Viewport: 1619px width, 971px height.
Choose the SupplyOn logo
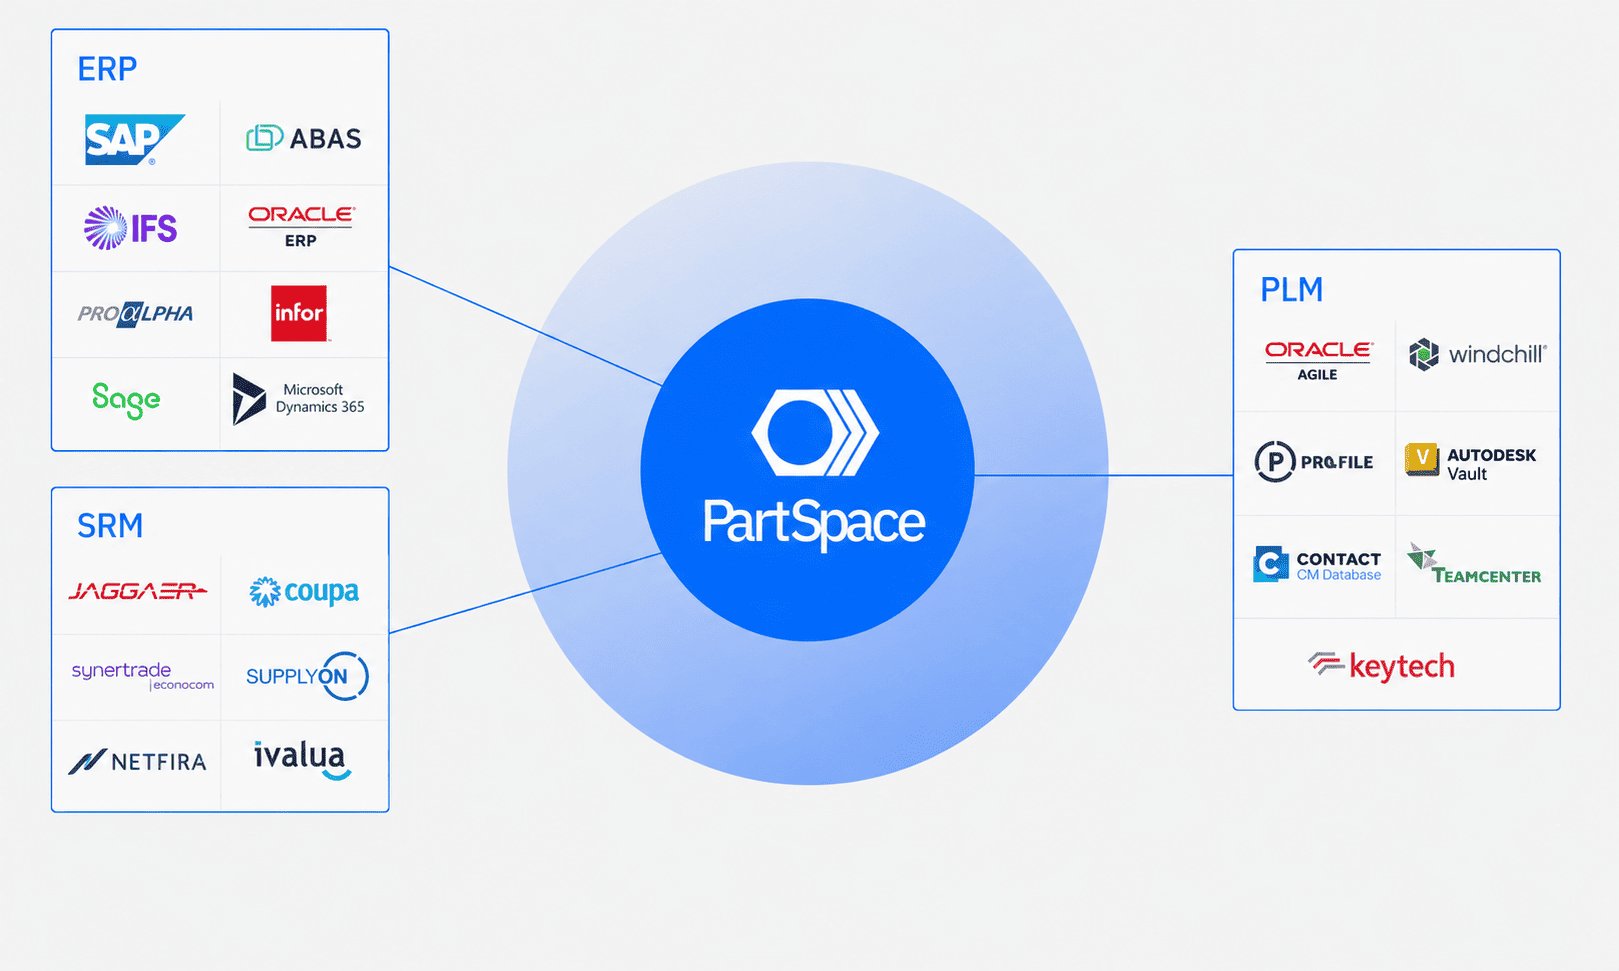click(x=308, y=676)
